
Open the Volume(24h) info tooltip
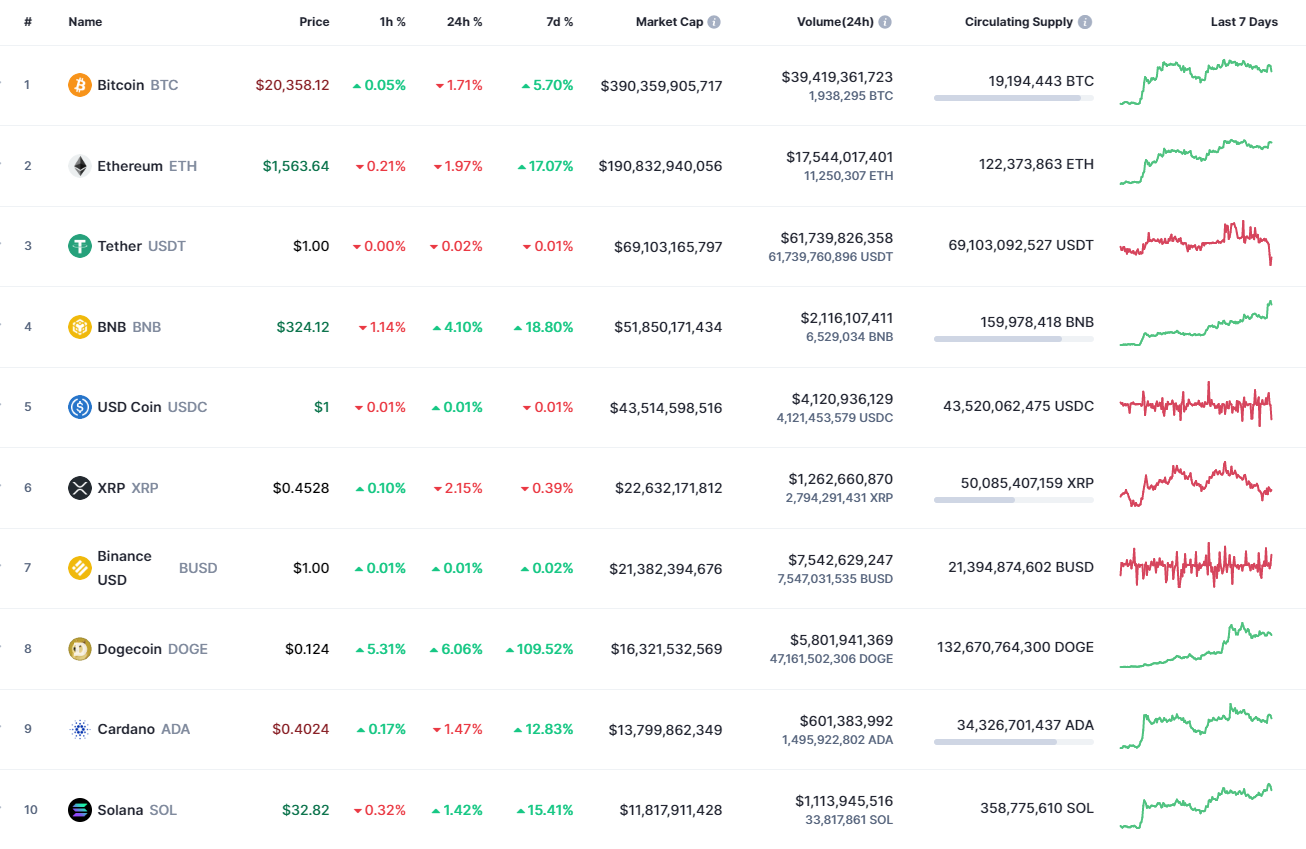886,21
